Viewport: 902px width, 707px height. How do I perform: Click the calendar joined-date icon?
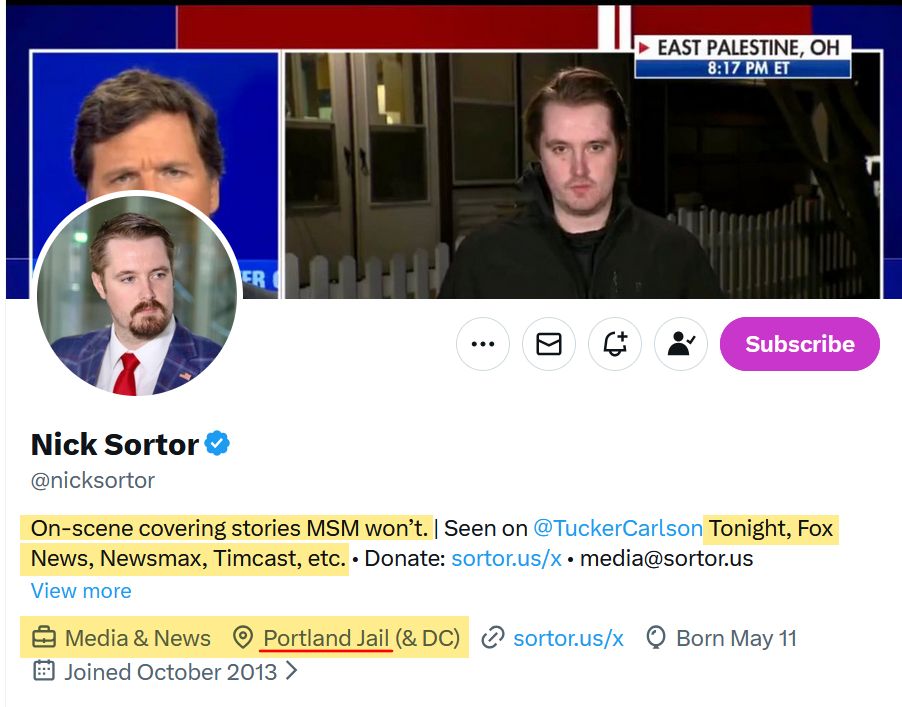(44, 671)
